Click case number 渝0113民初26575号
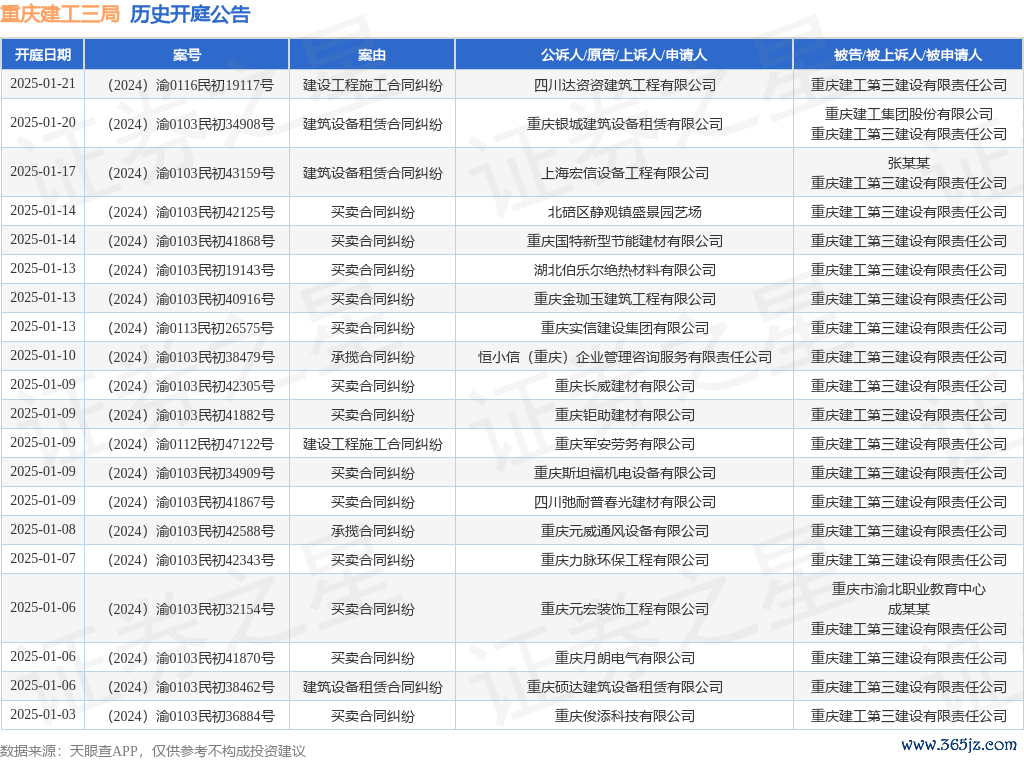 (191, 328)
